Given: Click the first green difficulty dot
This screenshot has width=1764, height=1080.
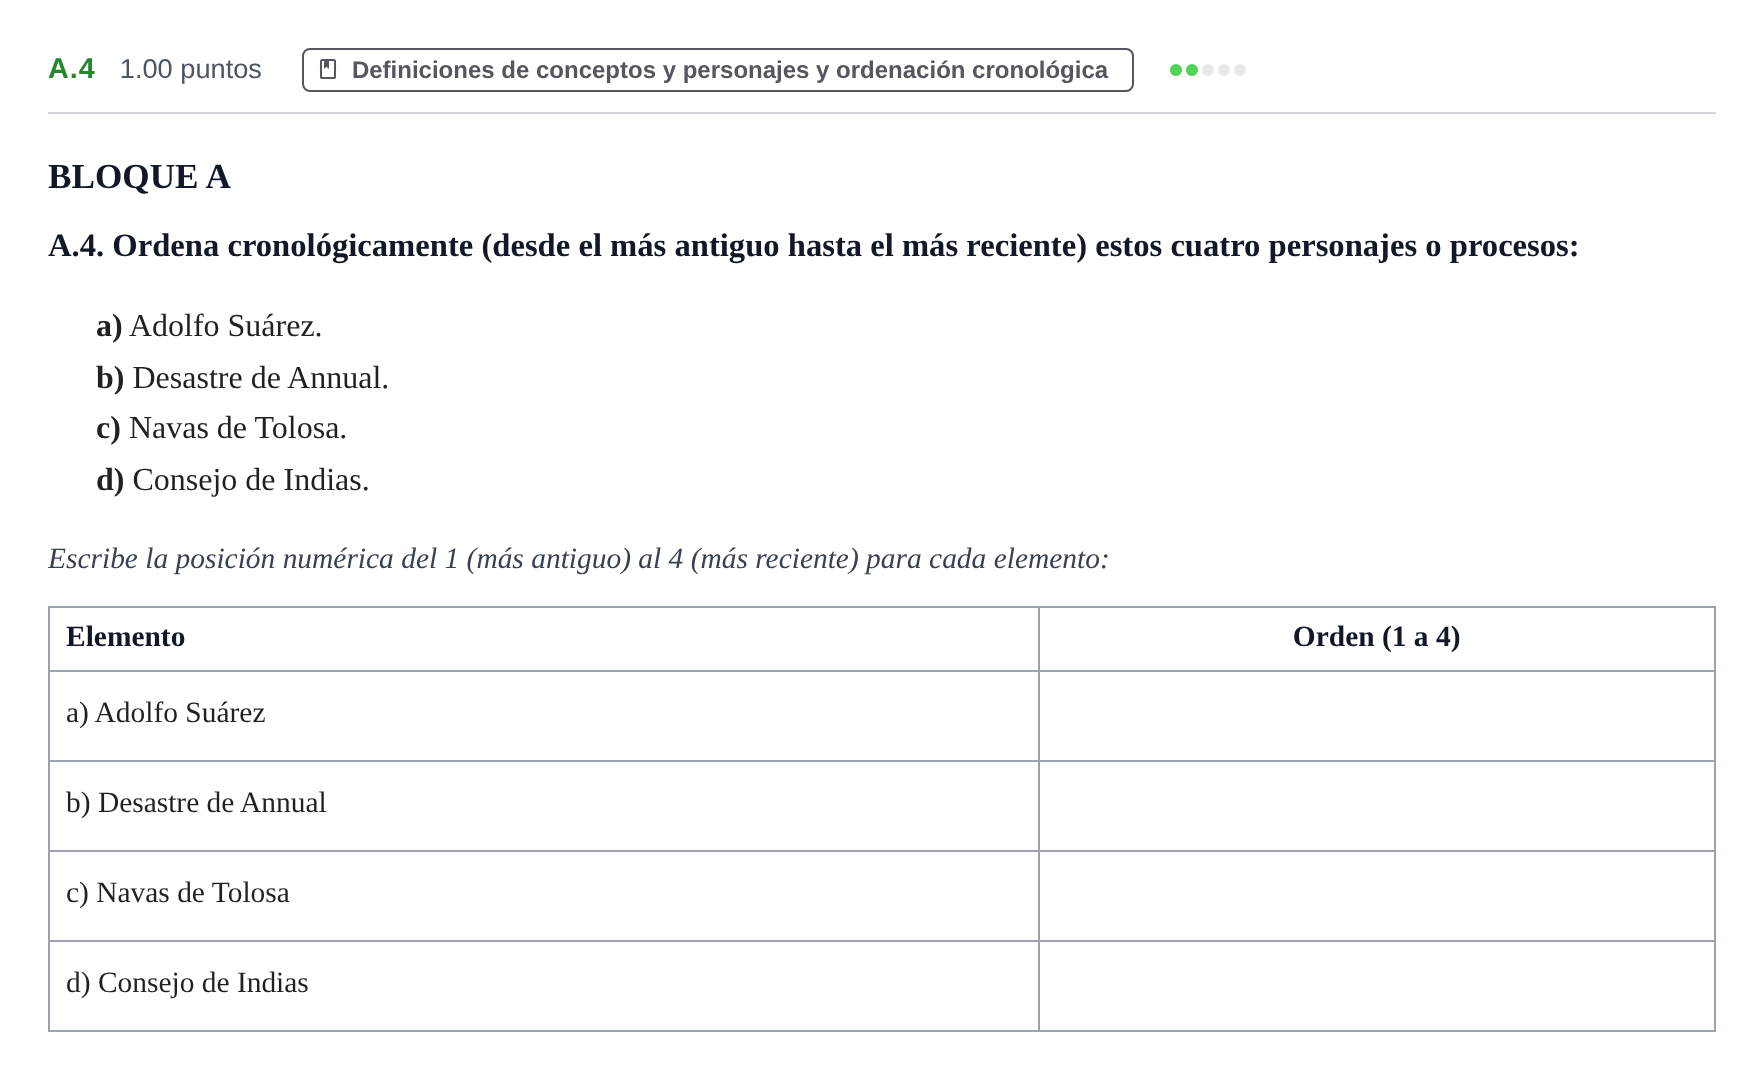Looking at the screenshot, I should [x=1176, y=70].
